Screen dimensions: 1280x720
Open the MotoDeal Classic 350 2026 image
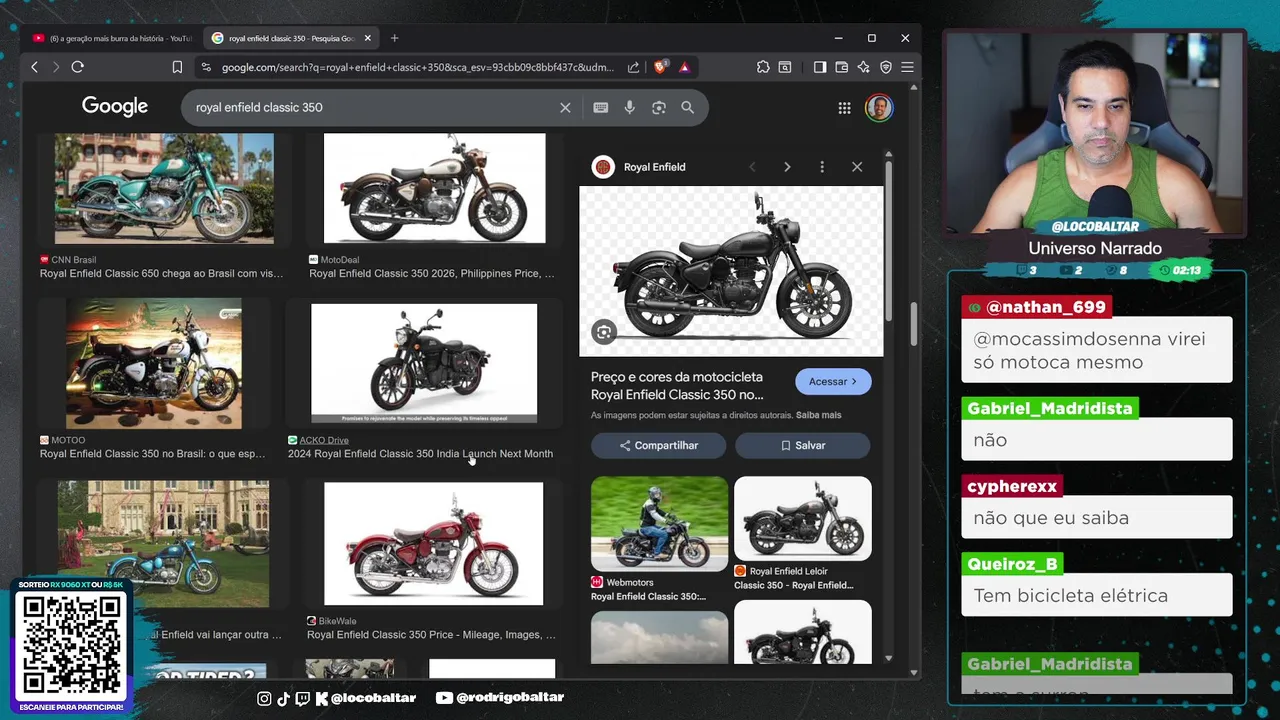pyautogui.click(x=435, y=189)
